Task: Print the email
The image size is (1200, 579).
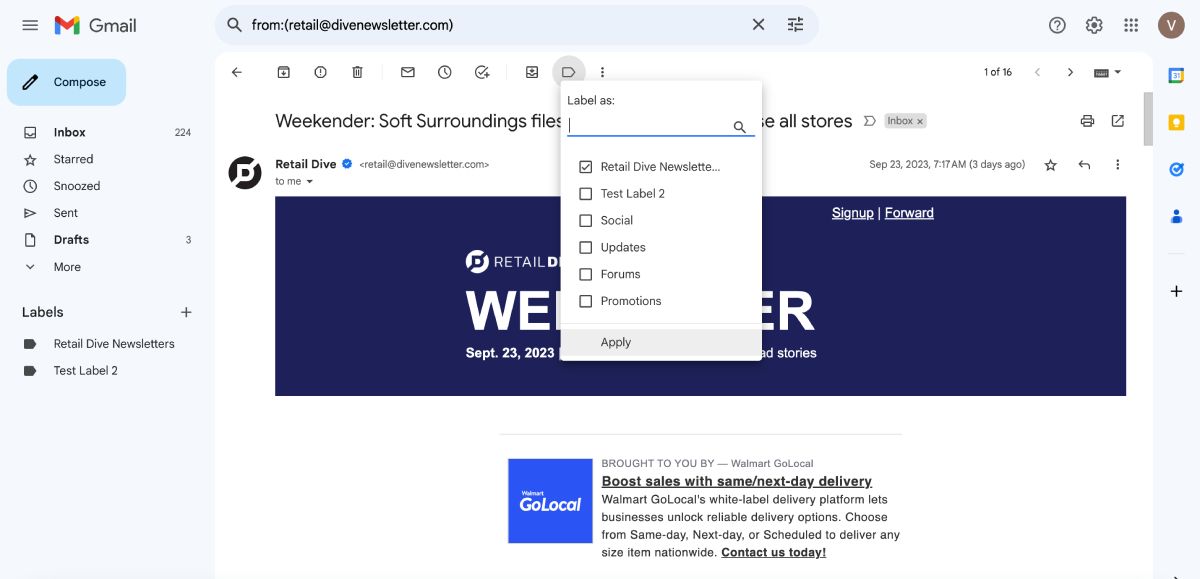Action: click(x=1086, y=120)
